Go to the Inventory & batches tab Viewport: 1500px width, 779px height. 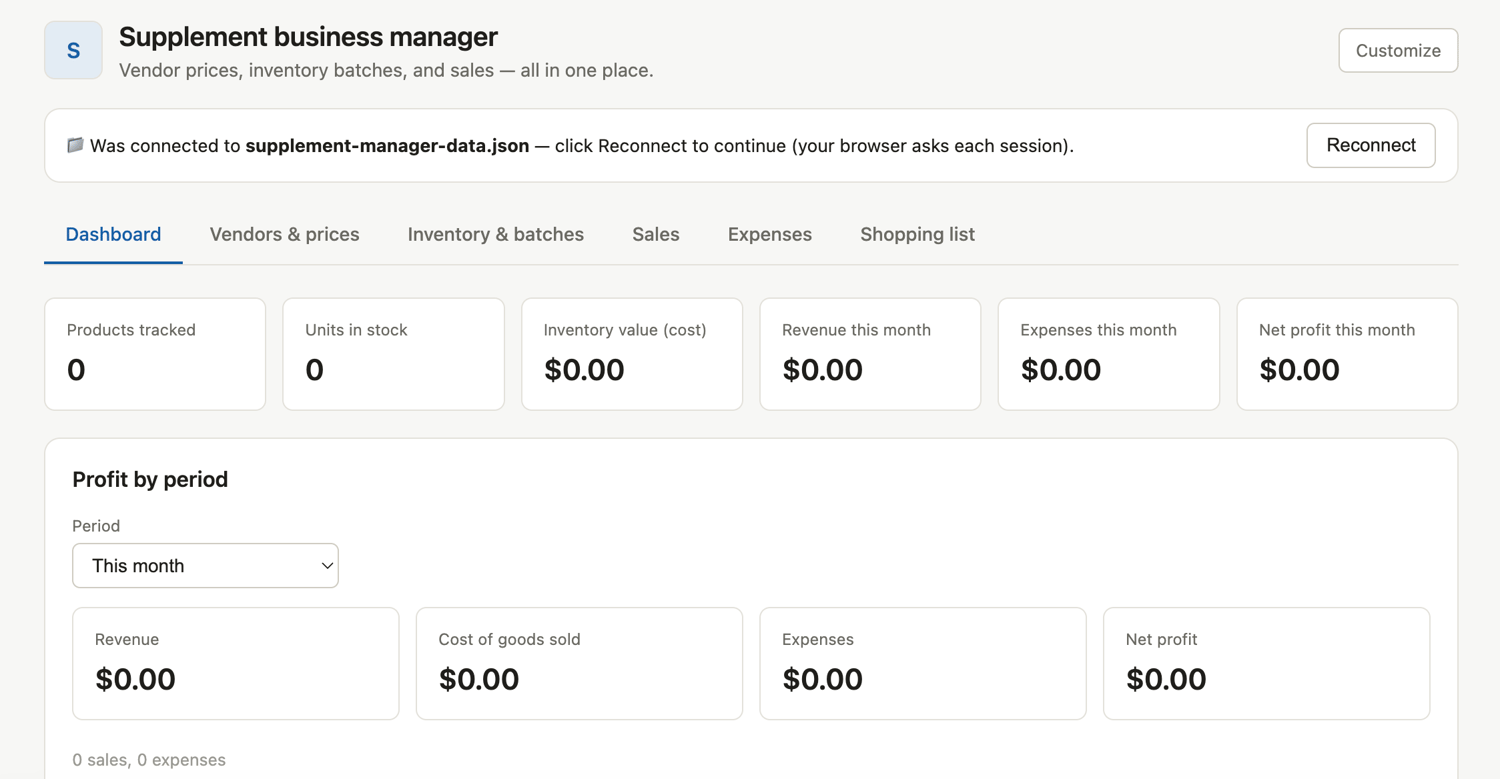[x=496, y=234]
